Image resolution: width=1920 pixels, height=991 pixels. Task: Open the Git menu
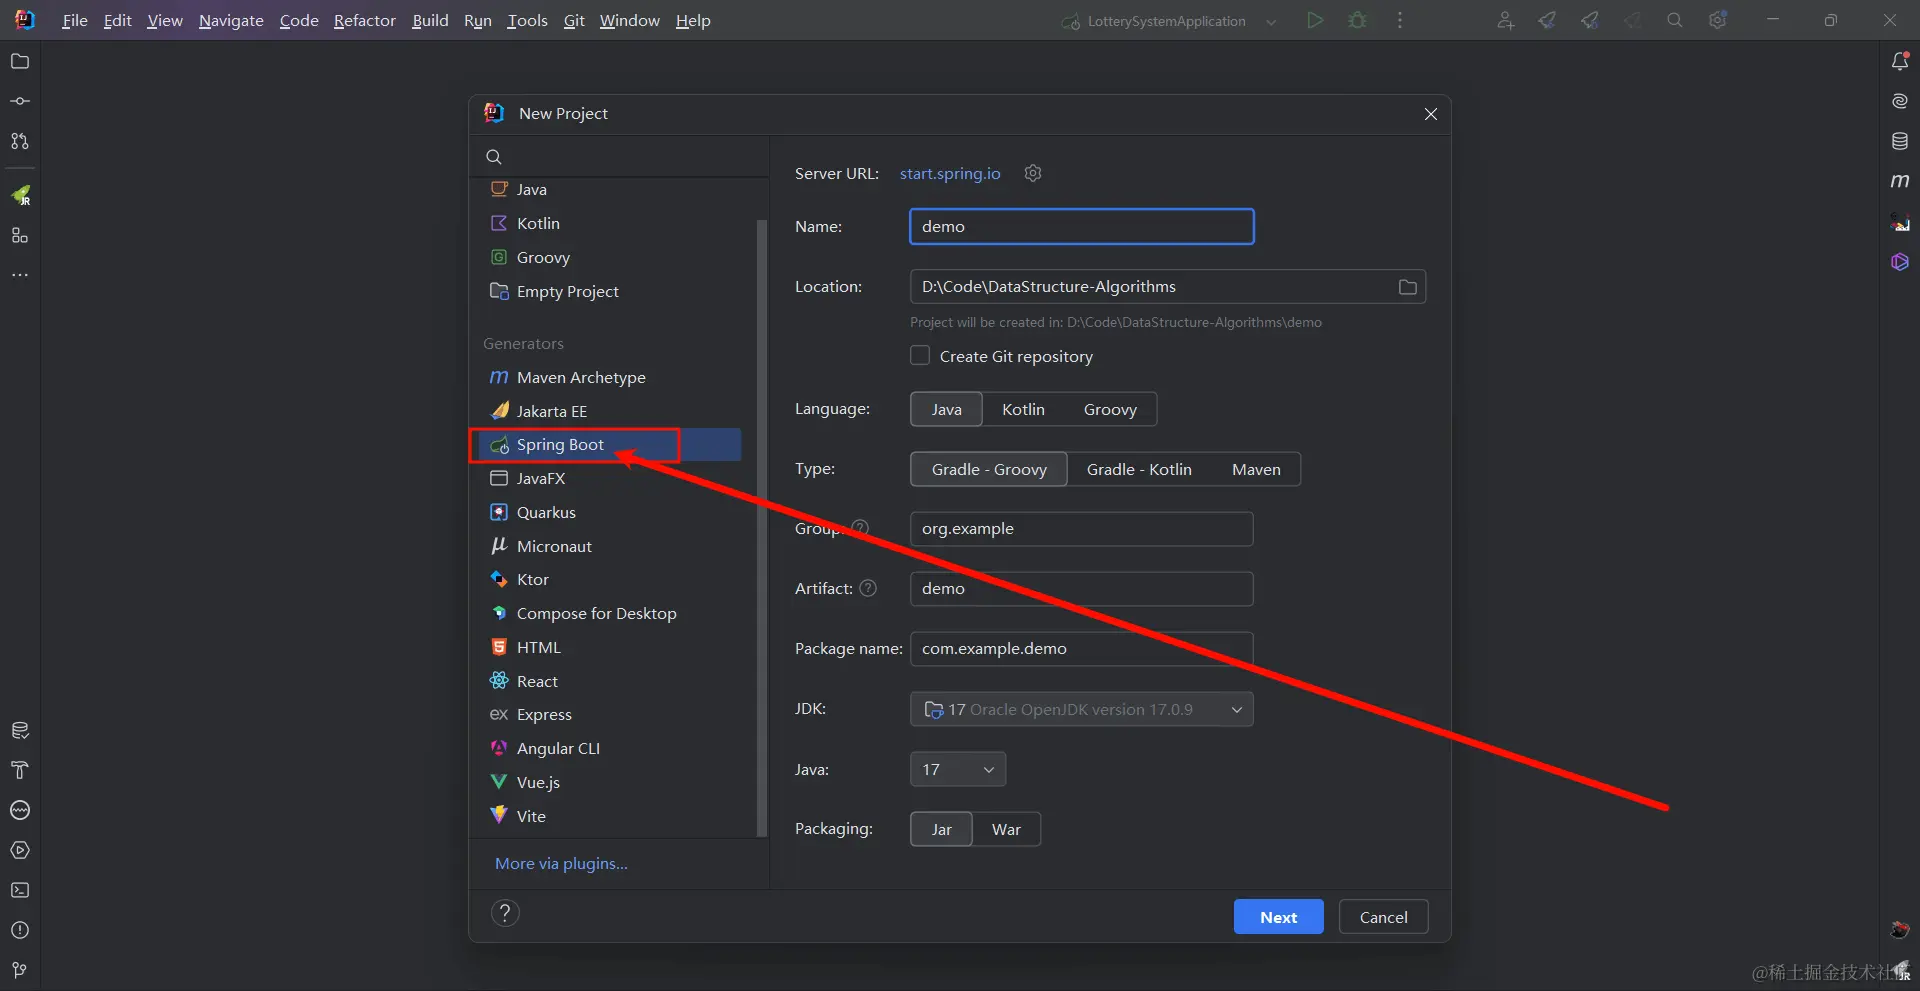click(x=574, y=20)
